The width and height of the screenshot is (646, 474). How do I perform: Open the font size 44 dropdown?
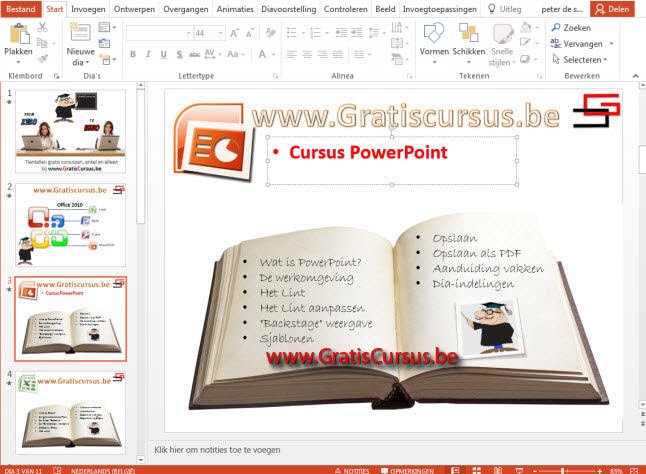pyautogui.click(x=221, y=33)
